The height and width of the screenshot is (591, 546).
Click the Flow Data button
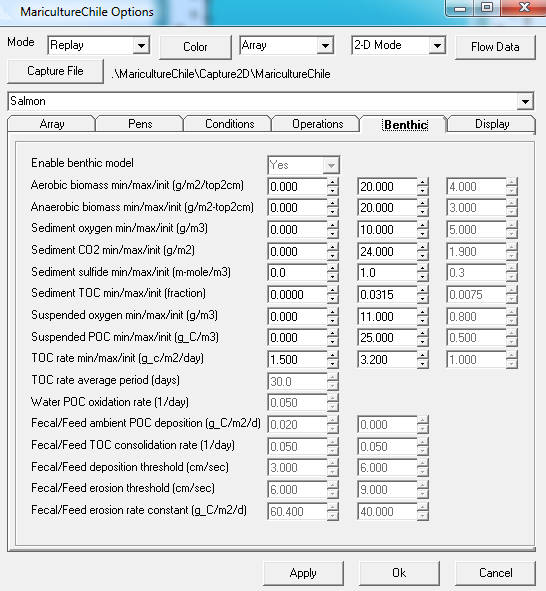coord(495,47)
